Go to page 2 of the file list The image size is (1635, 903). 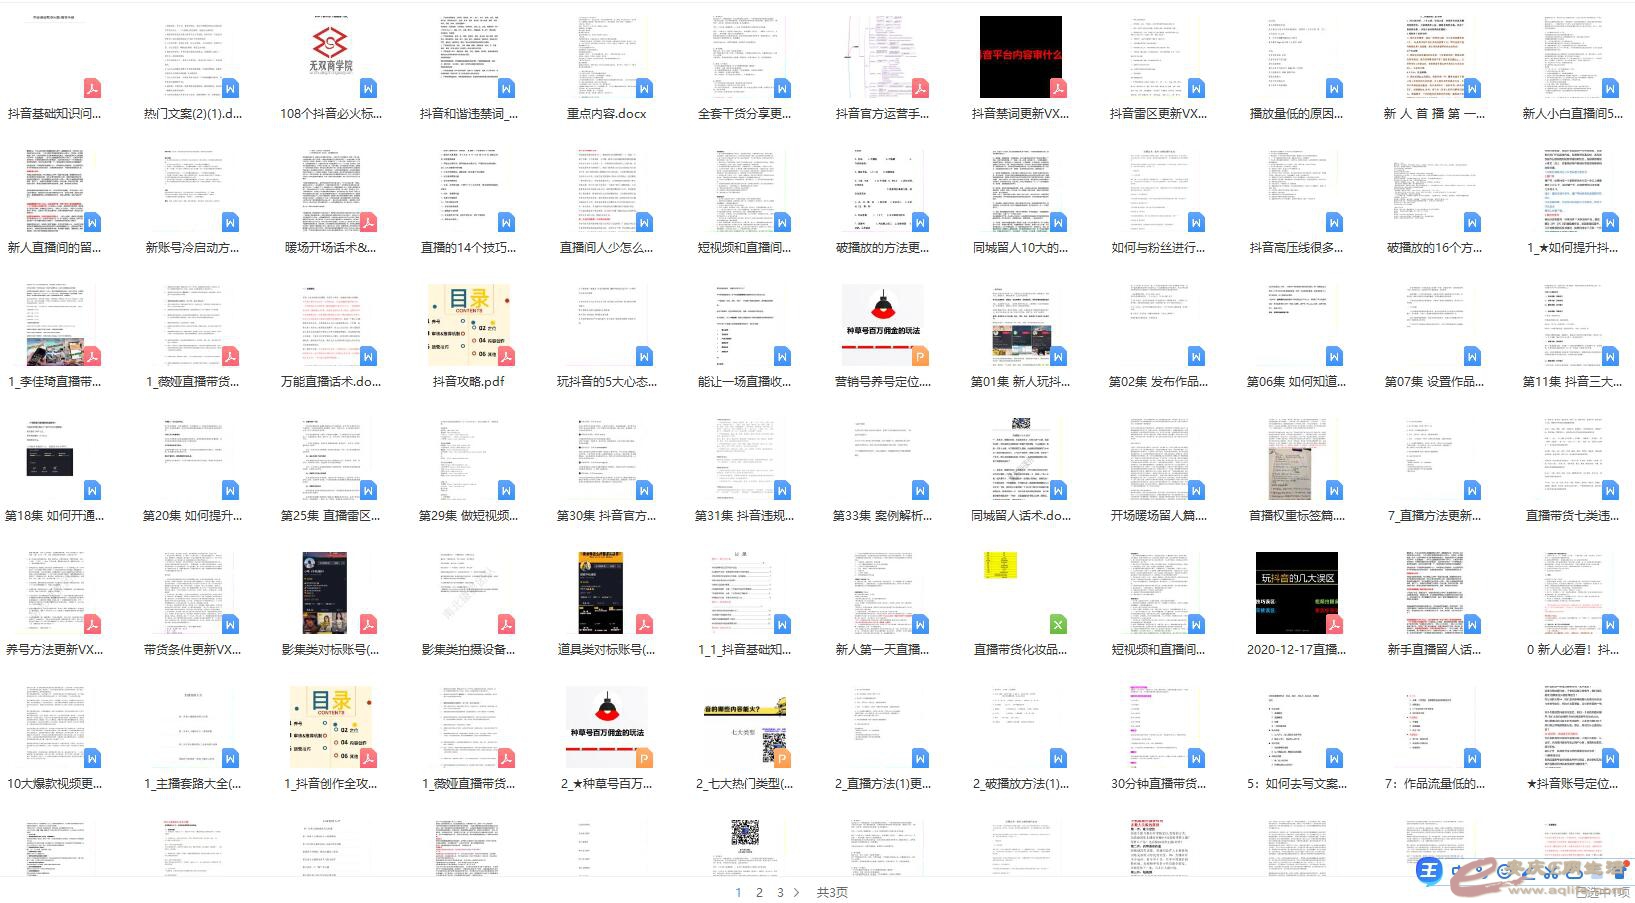tap(759, 892)
